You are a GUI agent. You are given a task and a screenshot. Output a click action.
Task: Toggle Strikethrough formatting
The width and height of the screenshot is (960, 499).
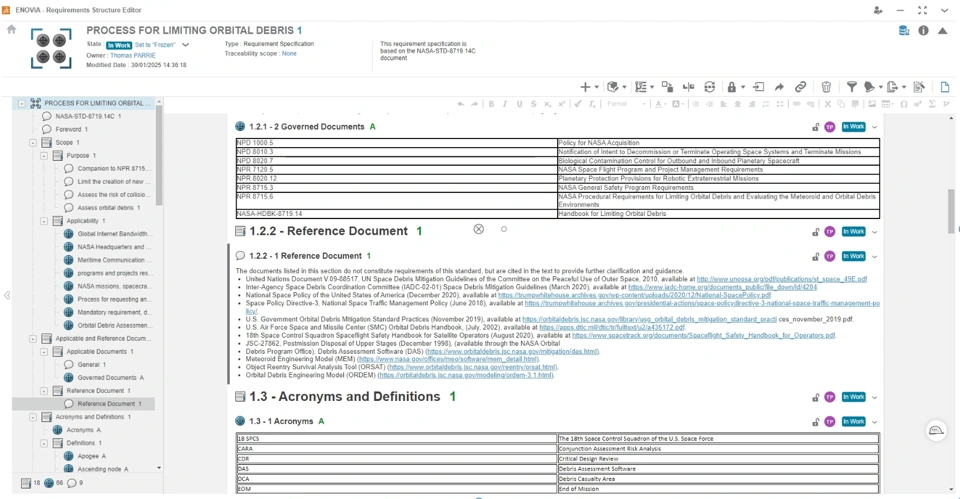pyautogui.click(x=533, y=104)
